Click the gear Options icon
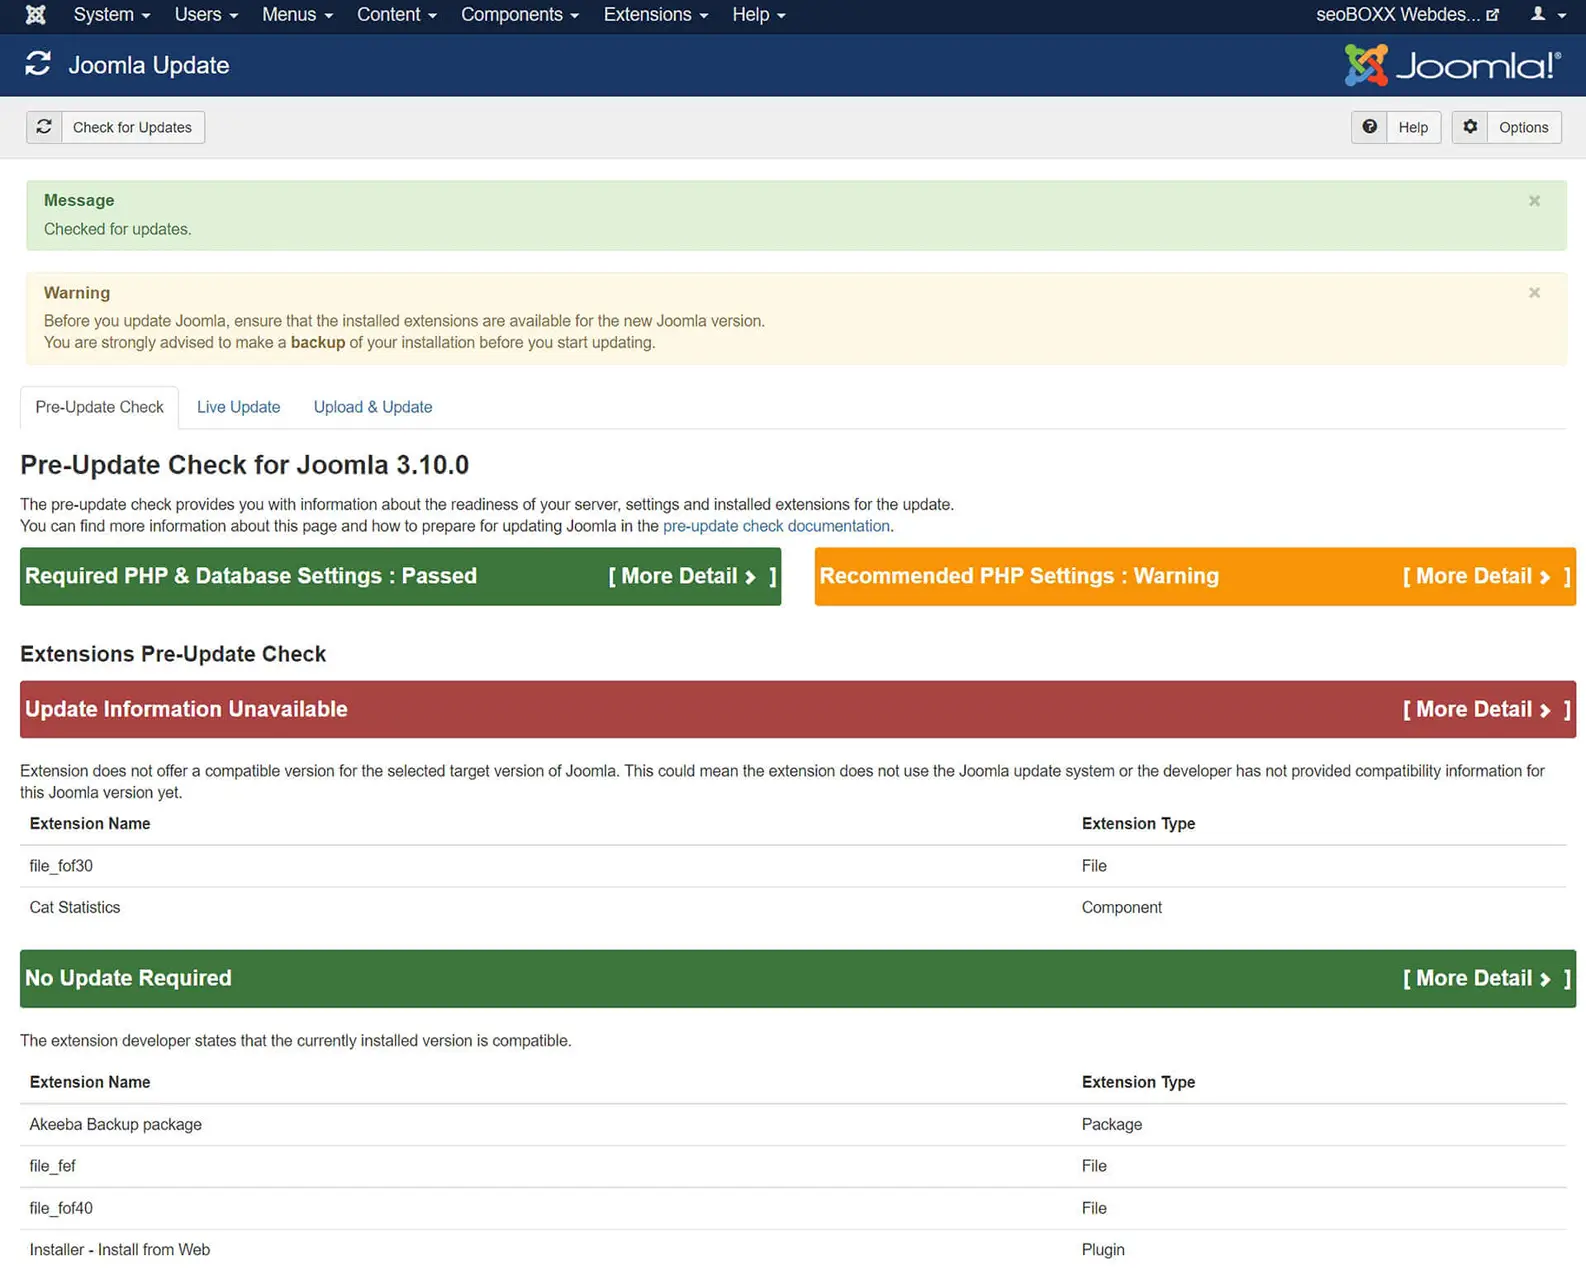This screenshot has width=1586, height=1280. point(1470,127)
